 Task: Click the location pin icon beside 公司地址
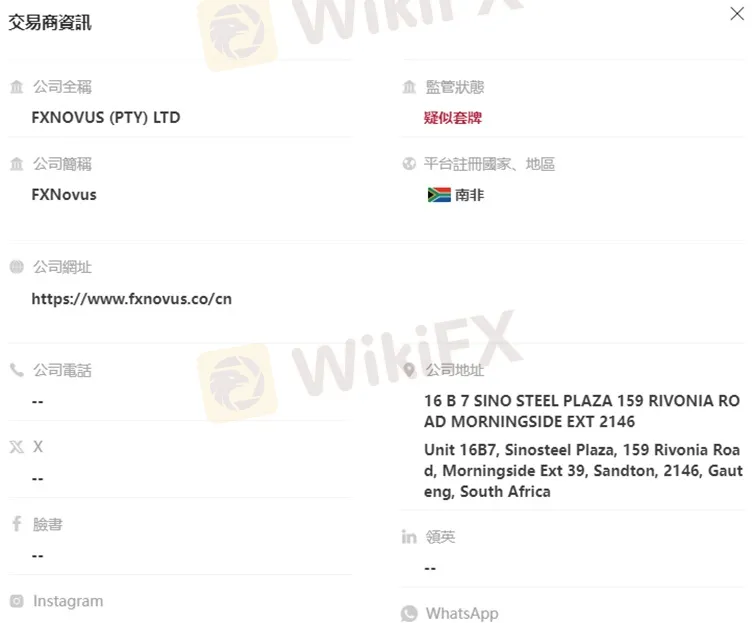click(409, 370)
